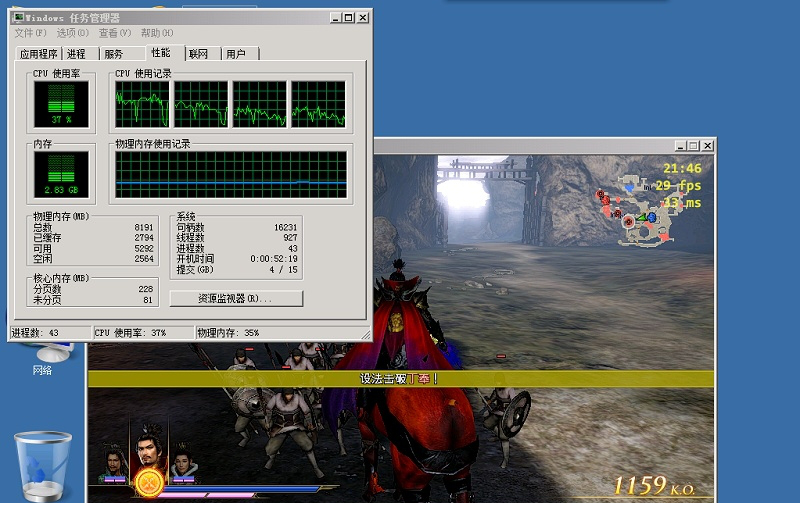The height and width of the screenshot is (523, 800).
Task: Click the second CPU core history graph
Action: (201, 104)
